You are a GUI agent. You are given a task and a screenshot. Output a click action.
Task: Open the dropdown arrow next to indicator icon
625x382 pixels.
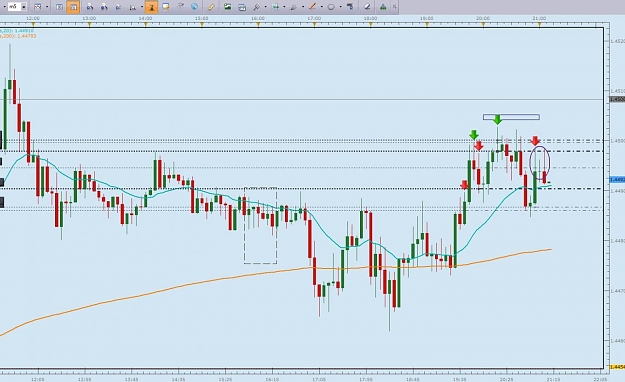click(x=142, y=7)
